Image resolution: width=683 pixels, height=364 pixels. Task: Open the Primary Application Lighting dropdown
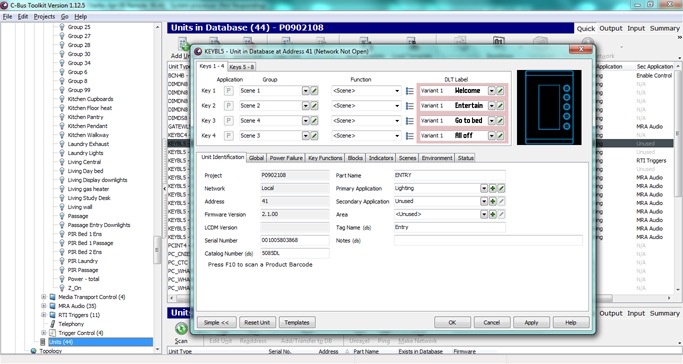pyautogui.click(x=484, y=189)
